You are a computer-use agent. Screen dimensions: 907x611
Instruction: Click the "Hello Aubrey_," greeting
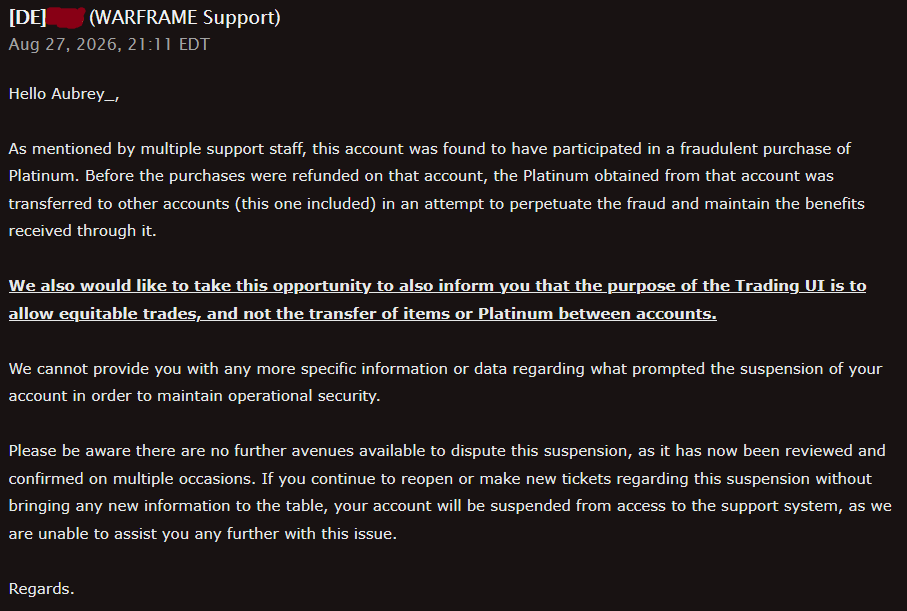pyautogui.click(x=64, y=94)
